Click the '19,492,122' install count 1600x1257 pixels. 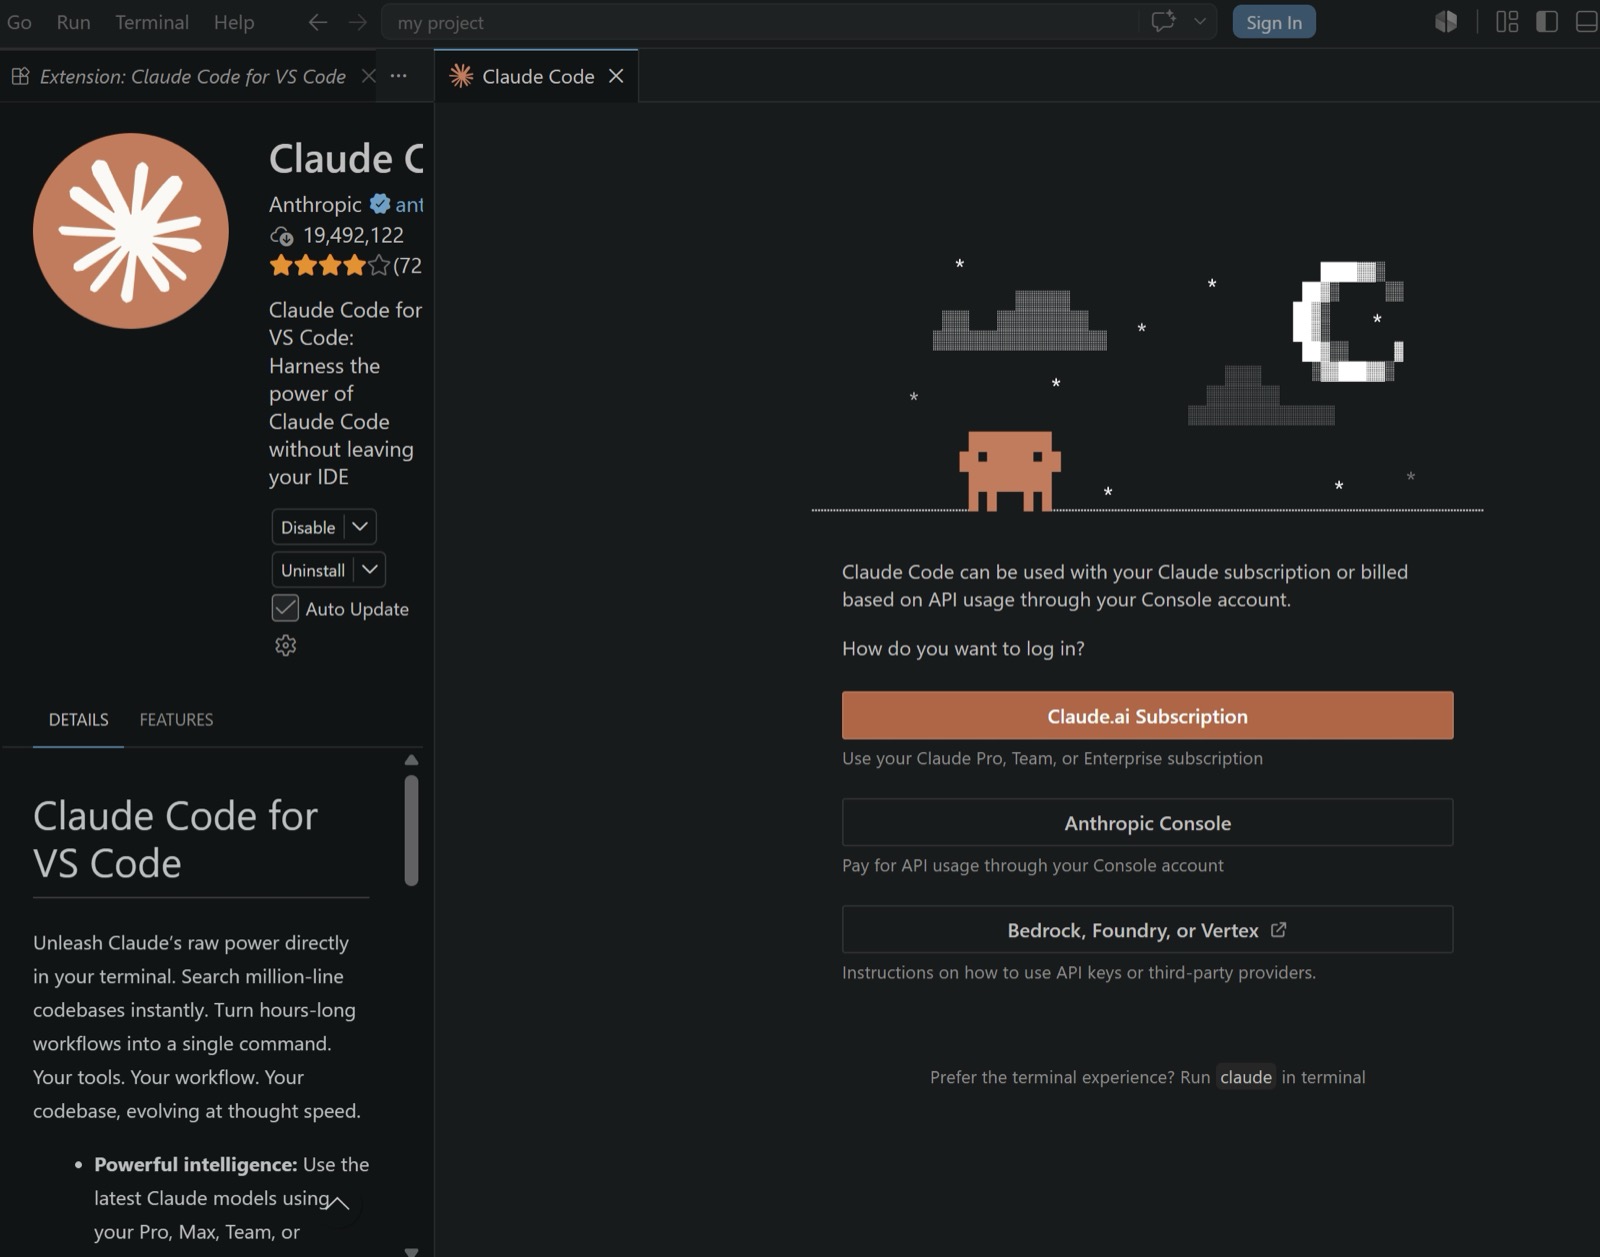pyautogui.click(x=353, y=235)
